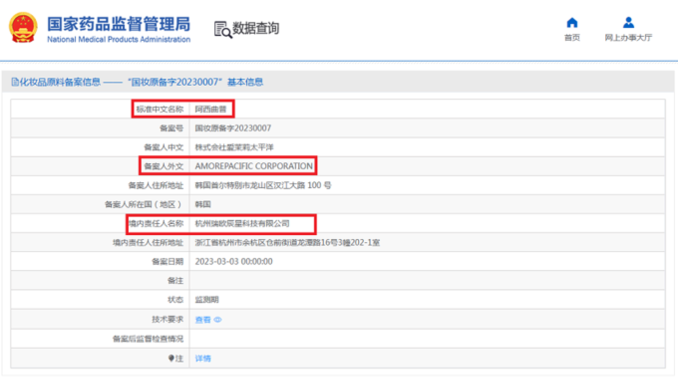Image resolution: width=678 pixels, height=382 pixels.
Task: Click the "监测期" status value
Action: click(207, 299)
